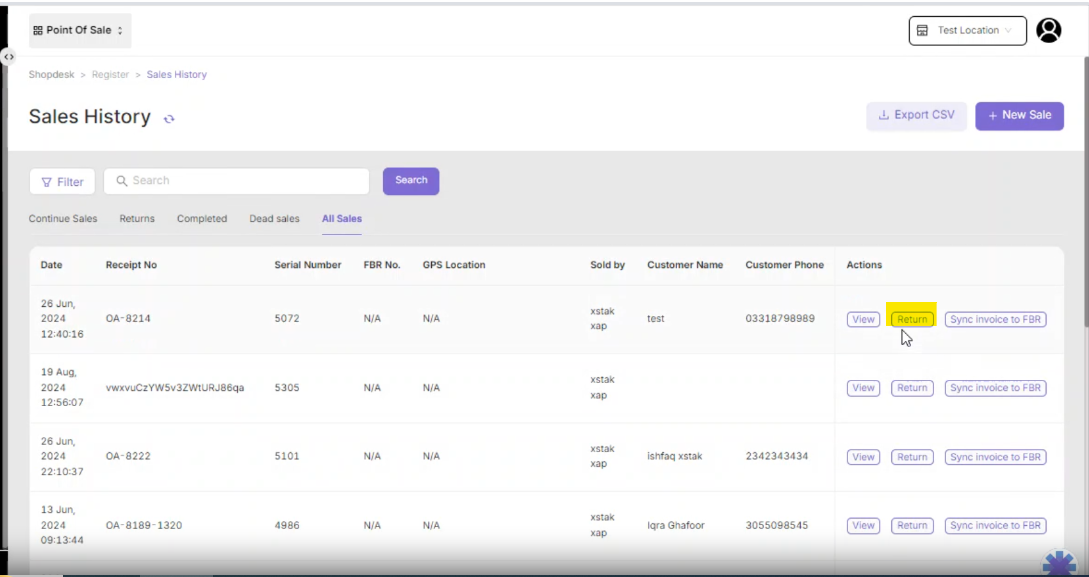View receipt OA-8214 details
This screenshot has height=577, width=1089.
[863, 320]
